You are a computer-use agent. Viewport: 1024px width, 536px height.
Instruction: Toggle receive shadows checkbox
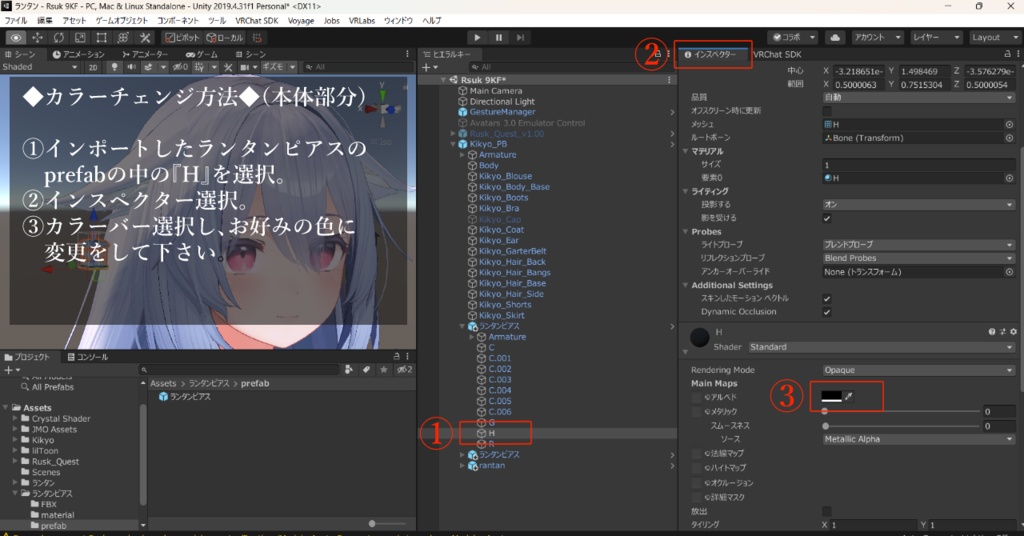(x=827, y=218)
